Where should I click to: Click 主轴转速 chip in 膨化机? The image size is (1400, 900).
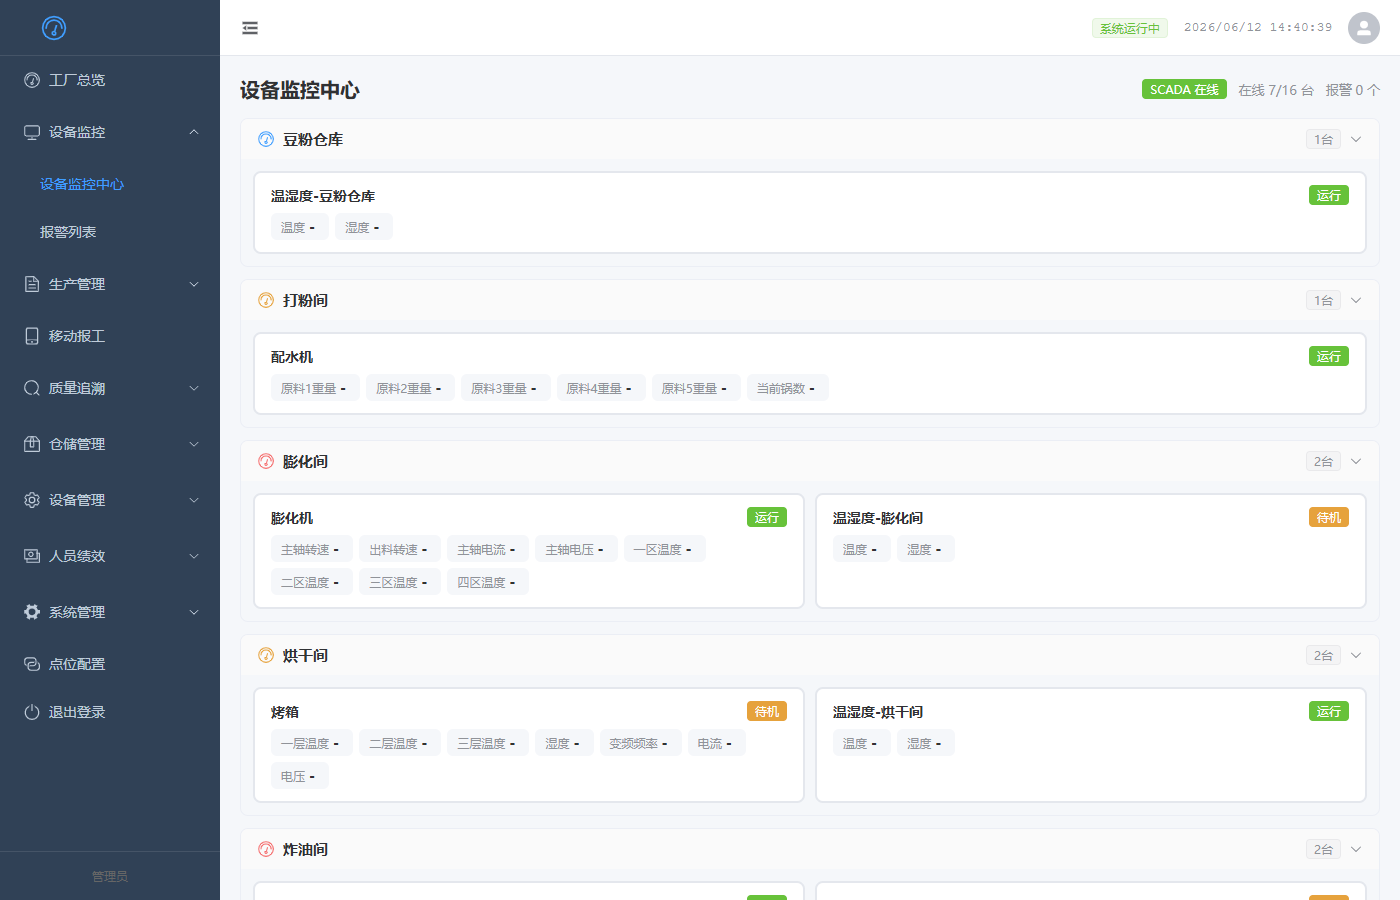(311, 549)
